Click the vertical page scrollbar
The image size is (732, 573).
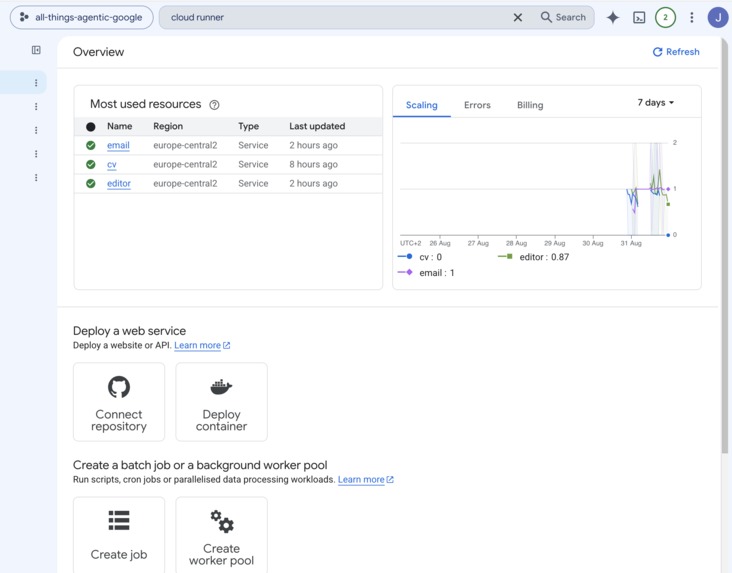point(725,245)
